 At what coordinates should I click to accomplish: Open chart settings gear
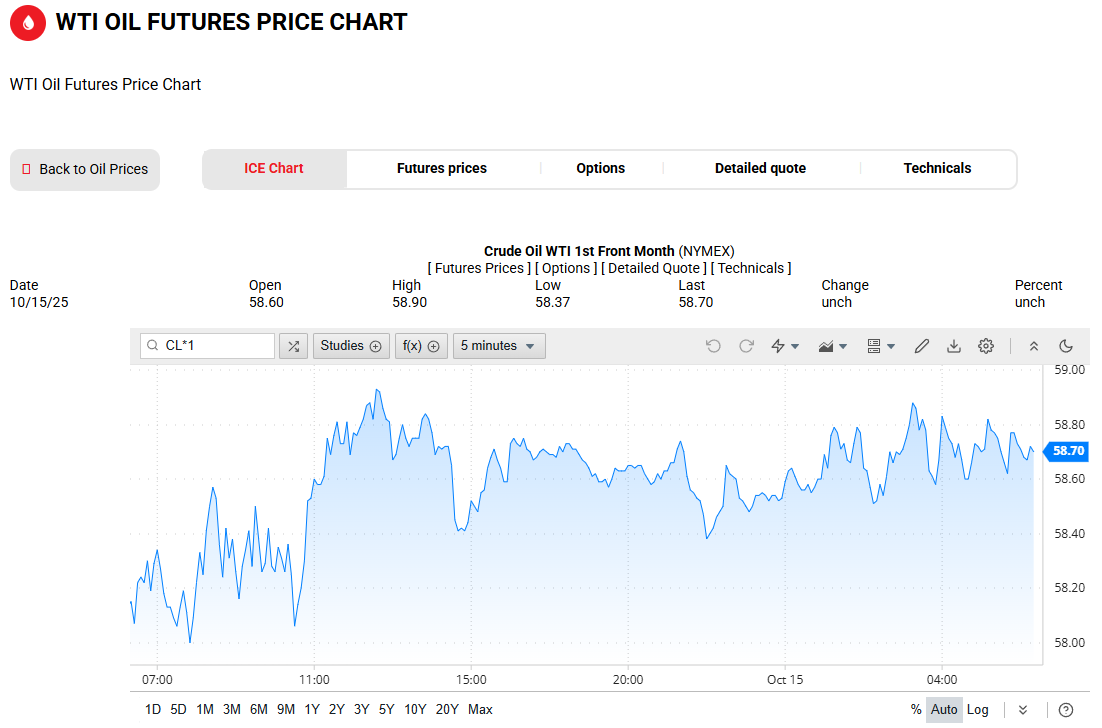point(986,346)
